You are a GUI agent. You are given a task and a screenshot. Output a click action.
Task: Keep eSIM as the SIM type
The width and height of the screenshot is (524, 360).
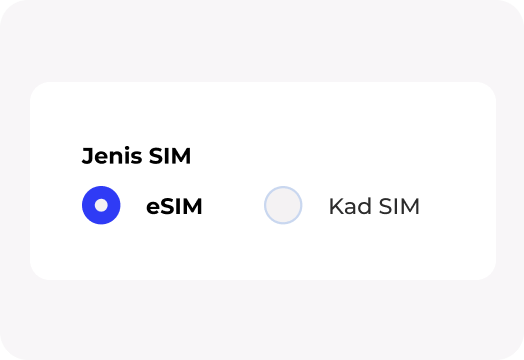[x=101, y=205]
